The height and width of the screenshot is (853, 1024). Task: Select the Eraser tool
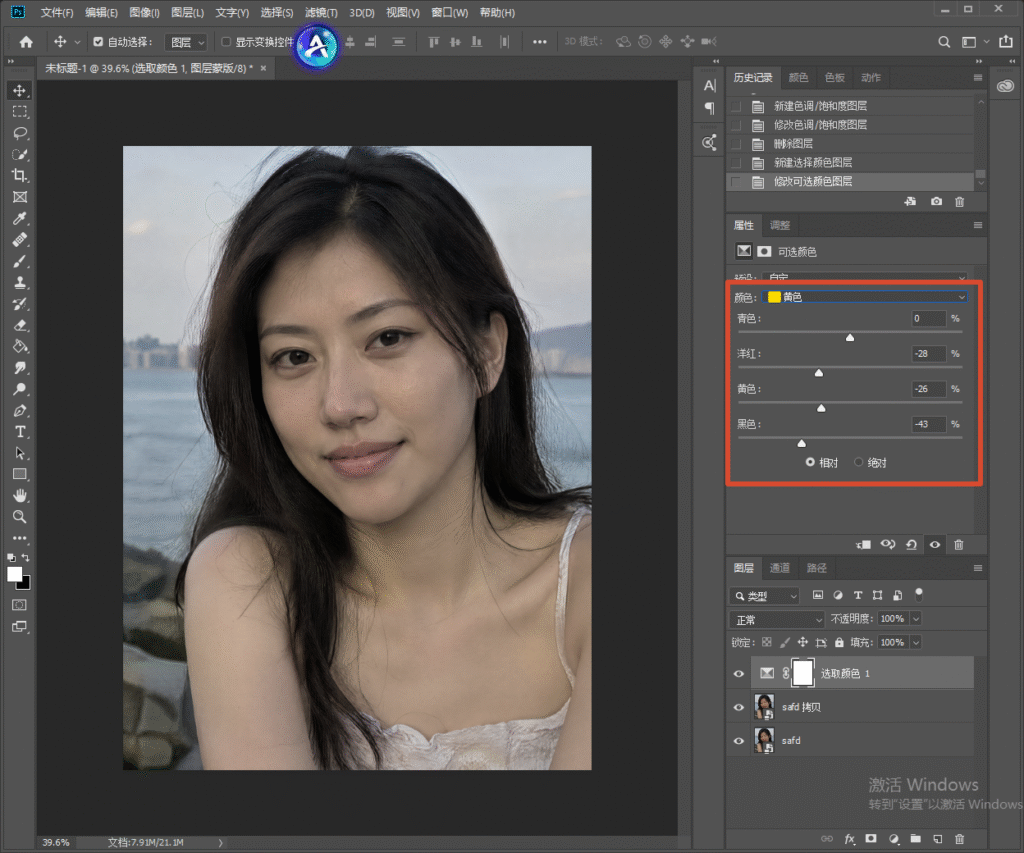(20, 325)
